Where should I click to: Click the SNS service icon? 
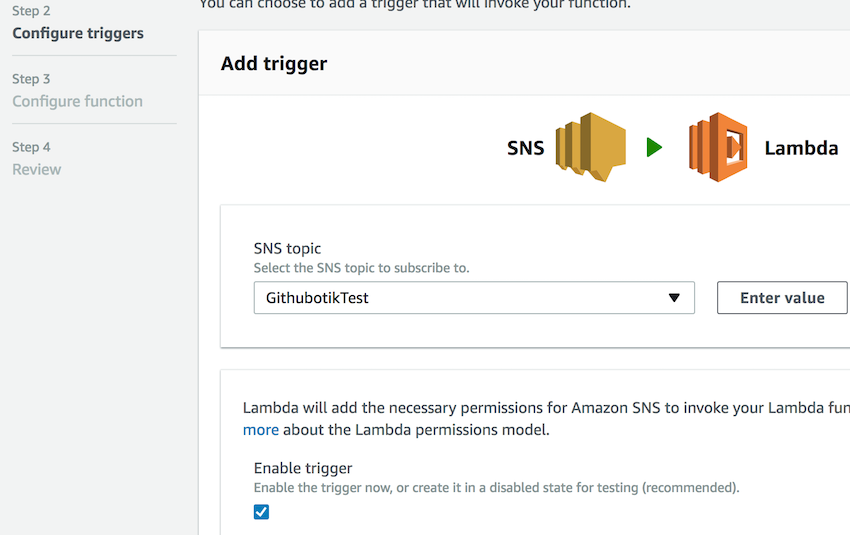point(590,147)
